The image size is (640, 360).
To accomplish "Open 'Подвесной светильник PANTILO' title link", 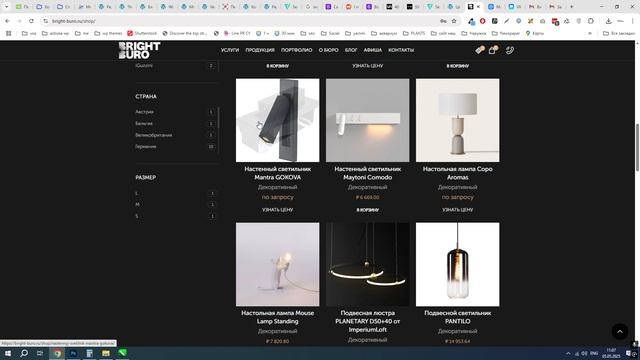I will (458, 317).
